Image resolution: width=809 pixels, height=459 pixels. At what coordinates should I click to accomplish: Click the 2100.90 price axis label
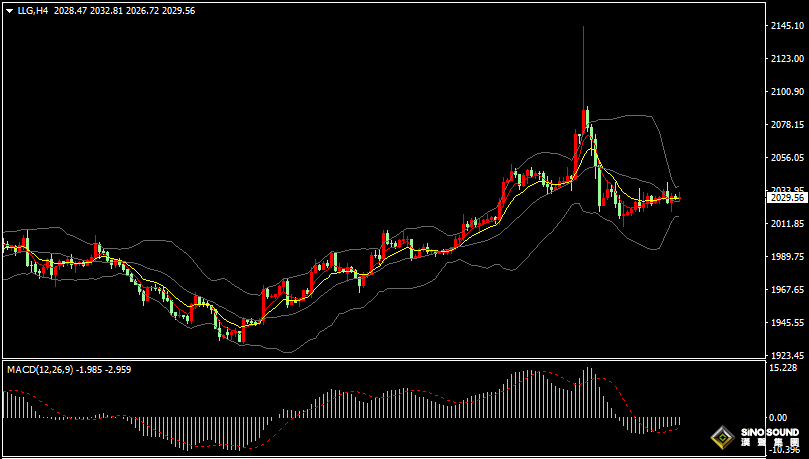[x=786, y=92]
